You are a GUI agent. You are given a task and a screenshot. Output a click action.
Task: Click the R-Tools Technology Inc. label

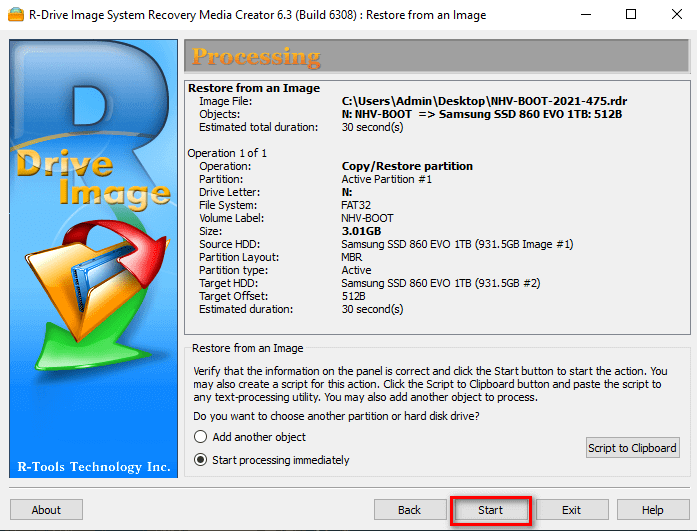pyautogui.click(x=95, y=467)
